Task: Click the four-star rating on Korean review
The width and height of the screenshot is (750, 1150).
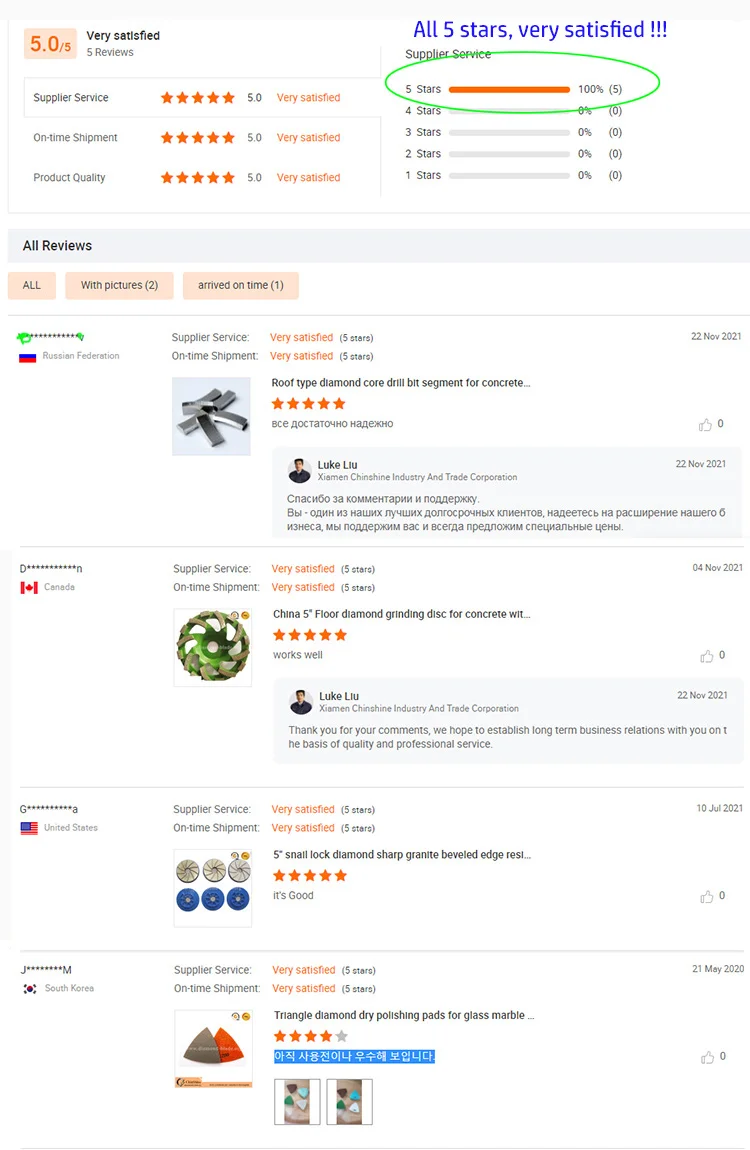Action: (x=311, y=1037)
